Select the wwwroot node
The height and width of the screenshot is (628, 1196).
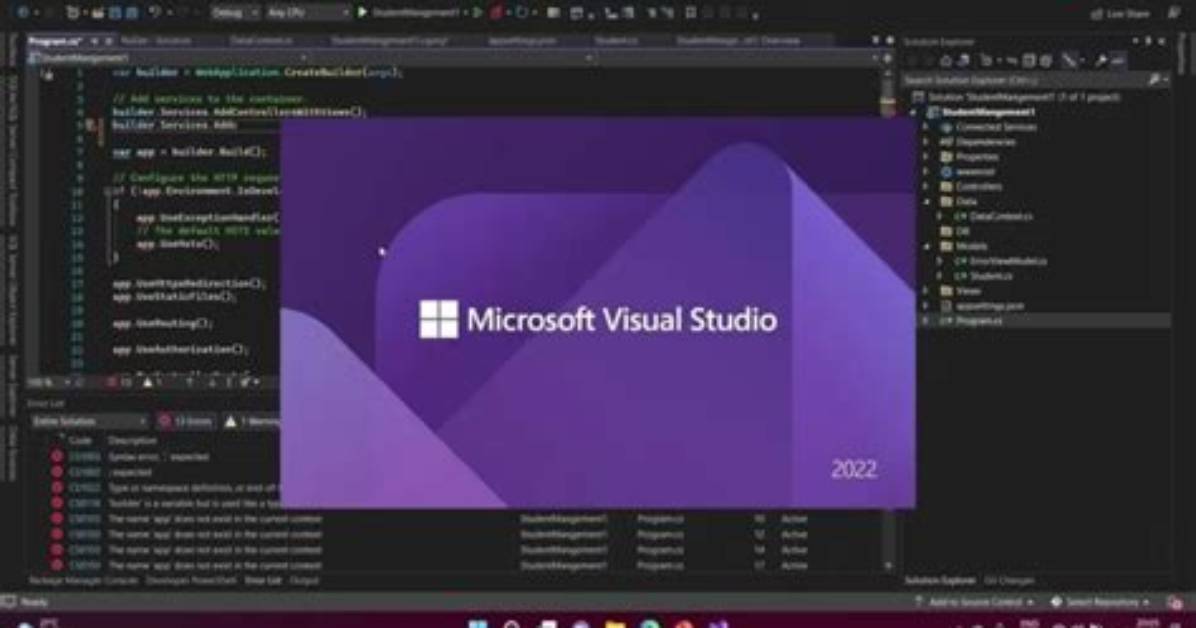point(974,172)
